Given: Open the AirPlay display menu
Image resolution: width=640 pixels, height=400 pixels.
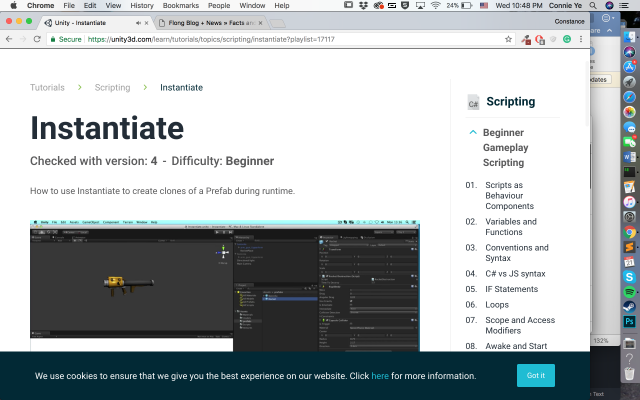Looking at the screenshot, I should 420,6.
